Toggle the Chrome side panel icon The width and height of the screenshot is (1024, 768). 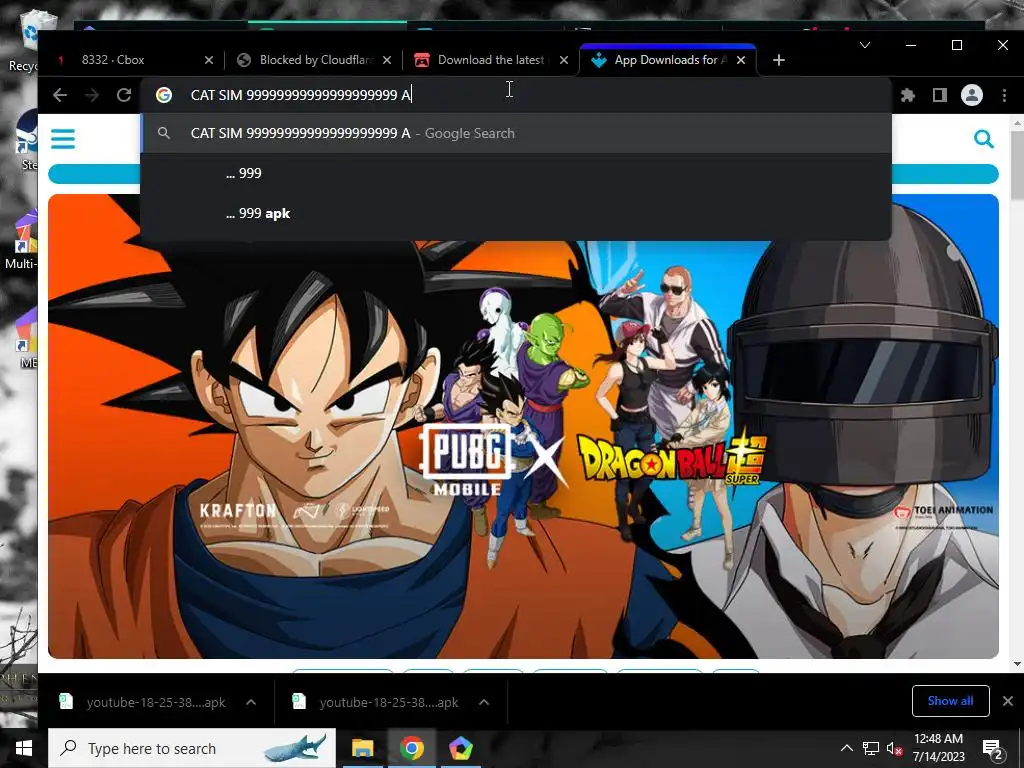940,95
